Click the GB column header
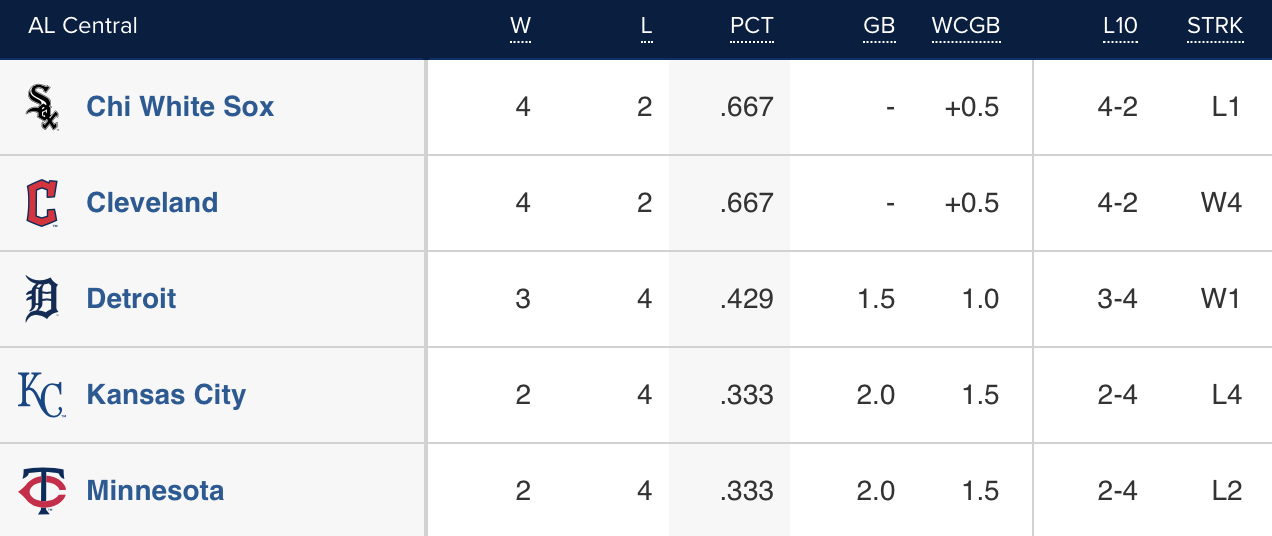The image size is (1272, 536). click(879, 26)
